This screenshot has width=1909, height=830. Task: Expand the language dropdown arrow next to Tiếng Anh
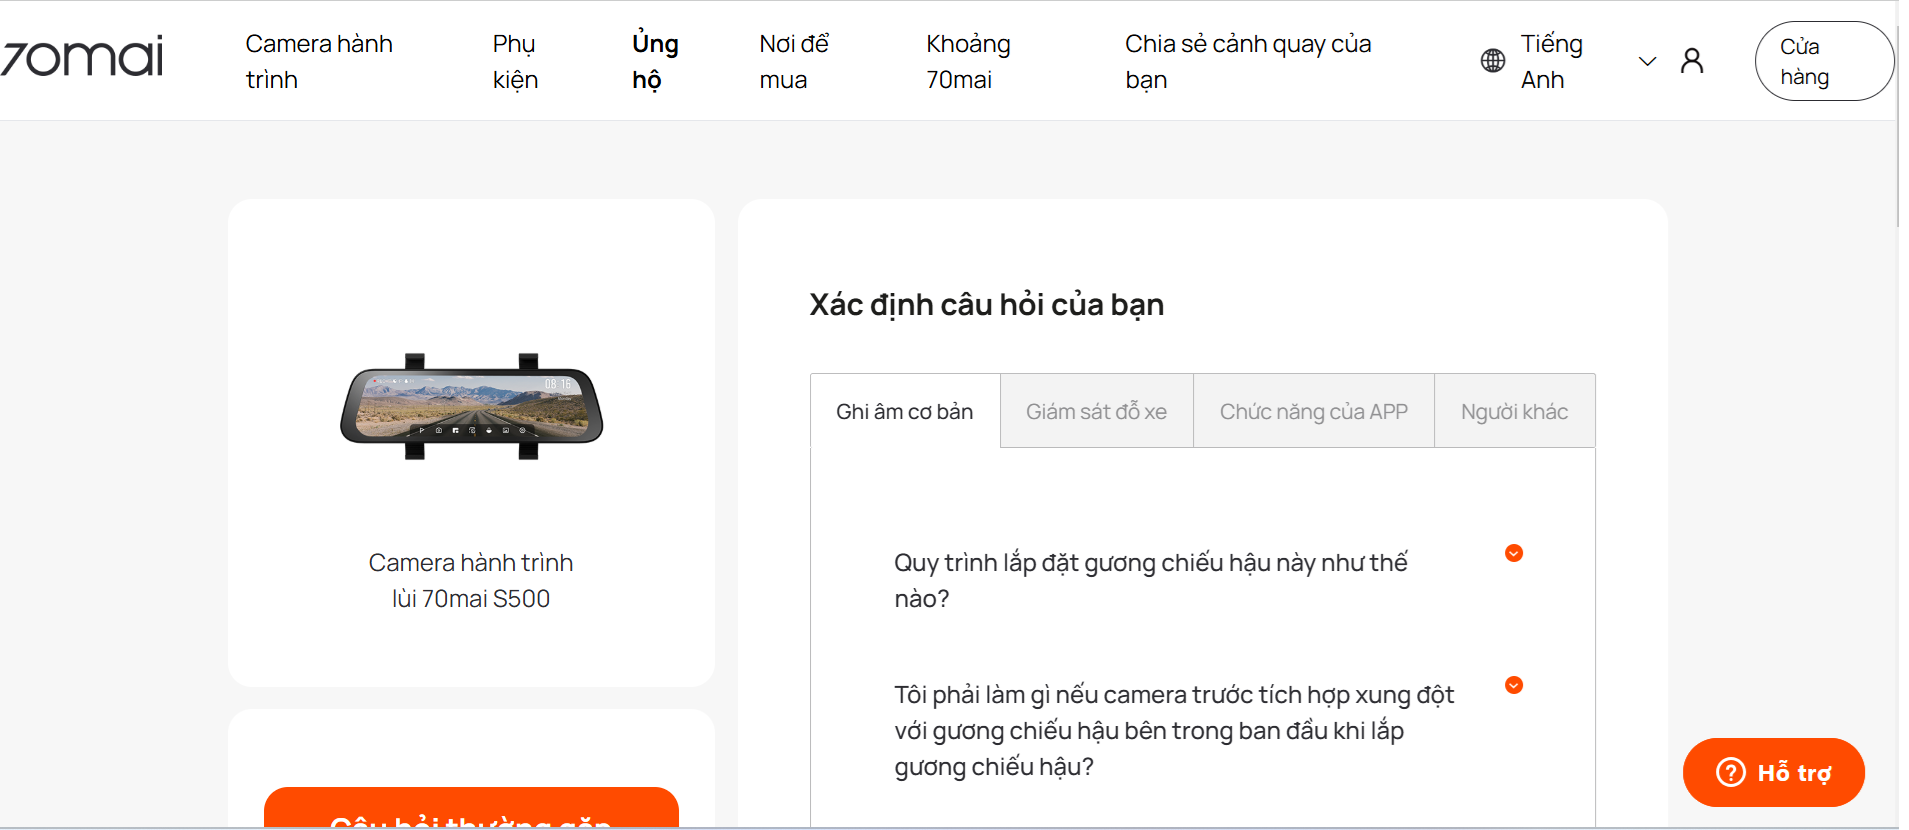[x=1646, y=61]
